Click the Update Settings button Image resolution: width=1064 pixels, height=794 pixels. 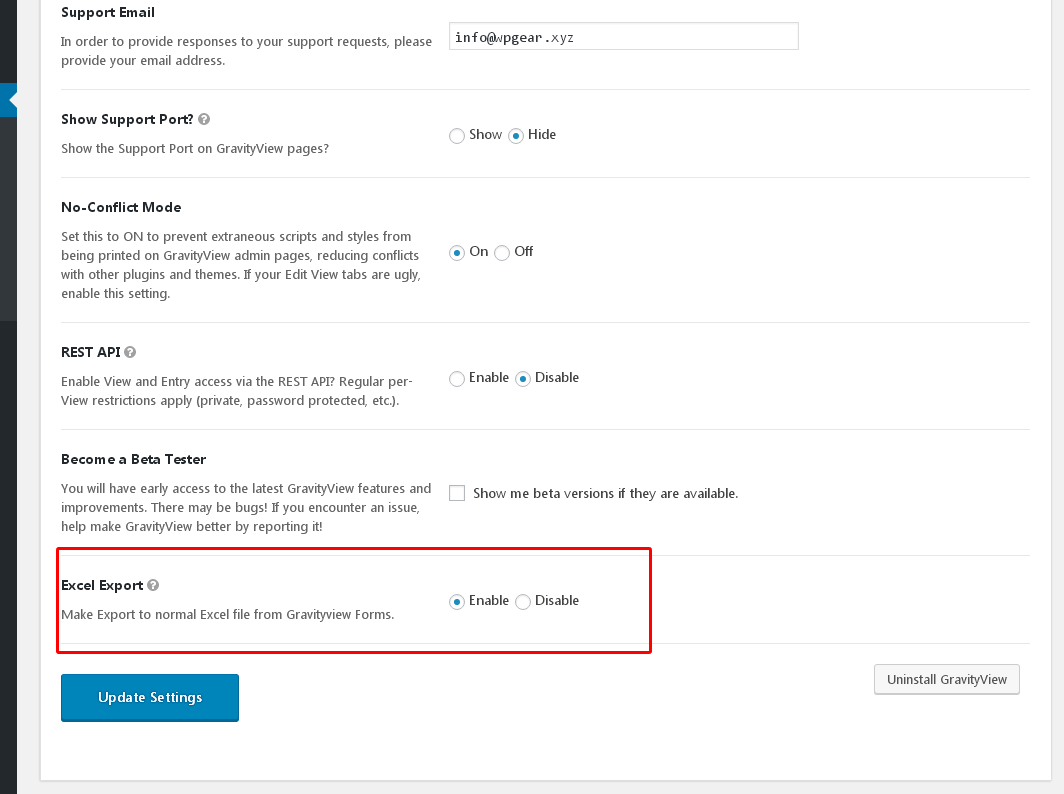pos(150,698)
